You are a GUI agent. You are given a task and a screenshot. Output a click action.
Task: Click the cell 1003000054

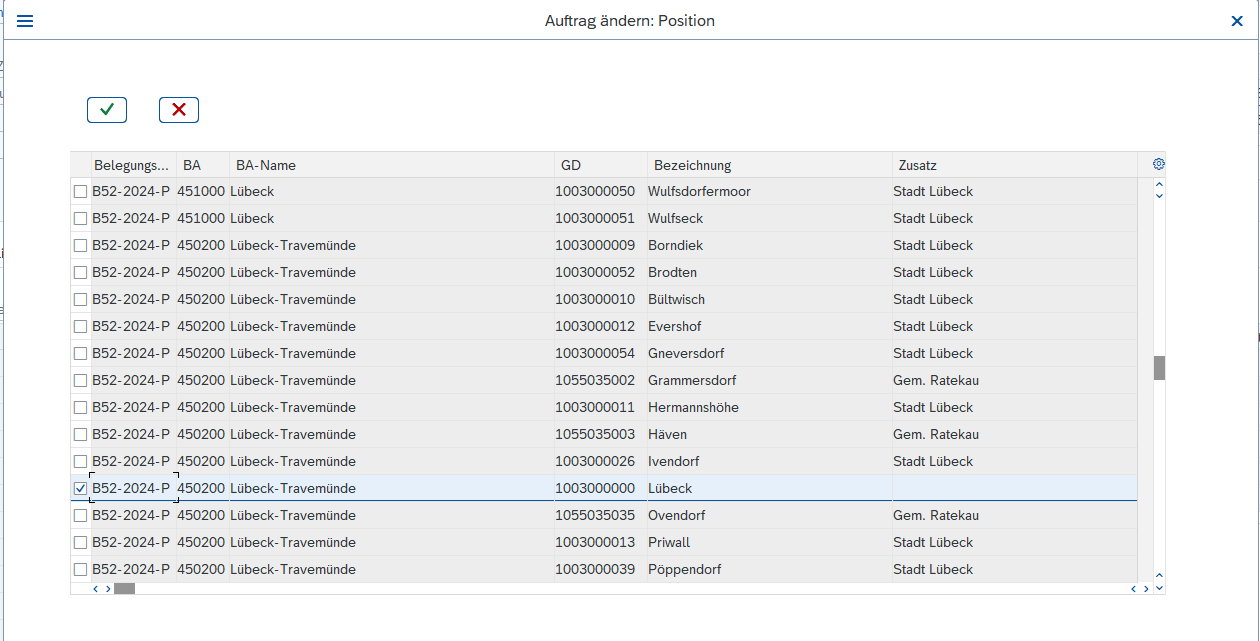point(601,354)
